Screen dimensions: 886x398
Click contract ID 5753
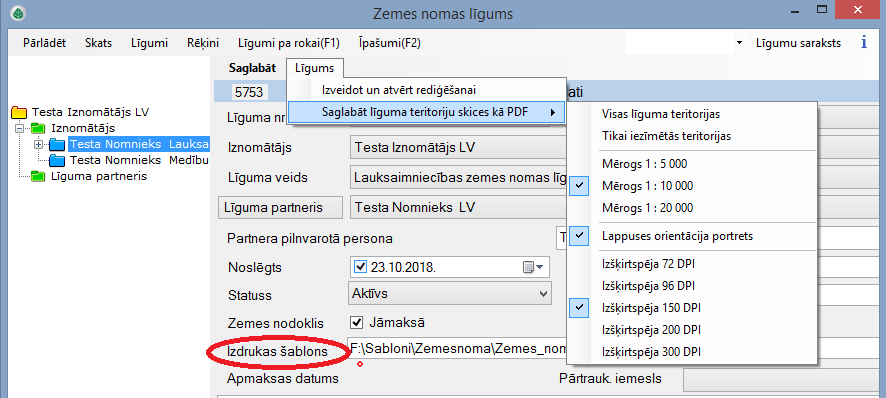249,93
